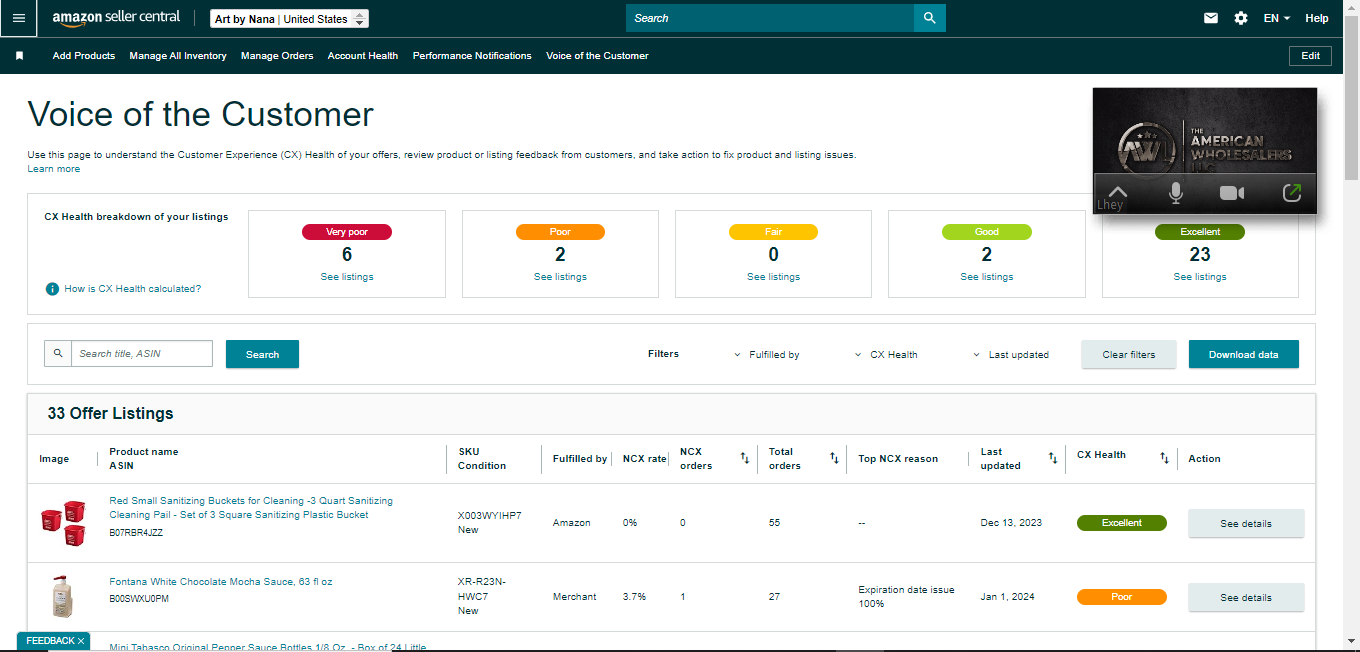This screenshot has width=1360, height=652.
Task: Mute microphone in meeting overlay
Action: point(1176,193)
